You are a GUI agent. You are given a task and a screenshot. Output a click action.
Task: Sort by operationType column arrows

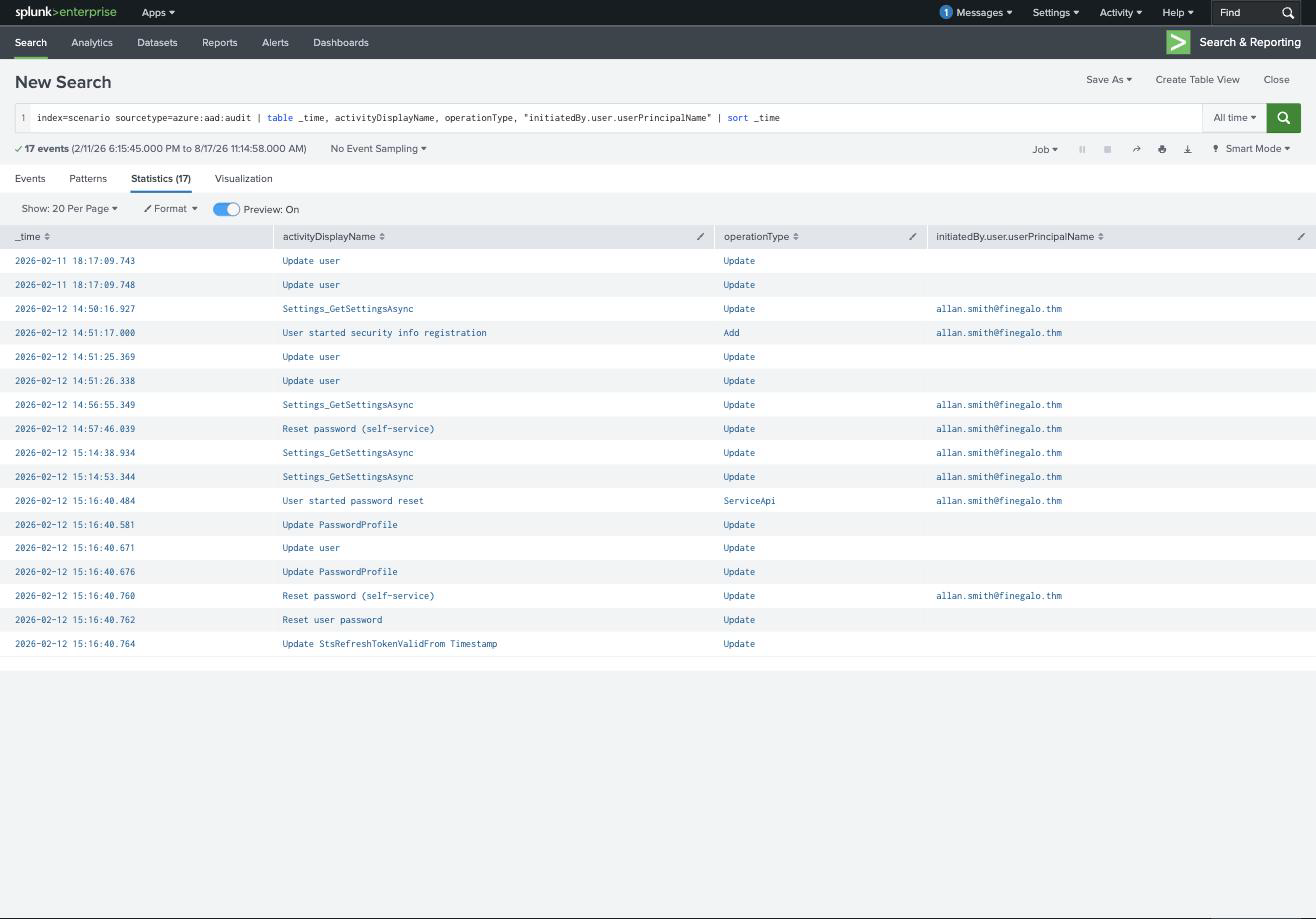(796, 237)
